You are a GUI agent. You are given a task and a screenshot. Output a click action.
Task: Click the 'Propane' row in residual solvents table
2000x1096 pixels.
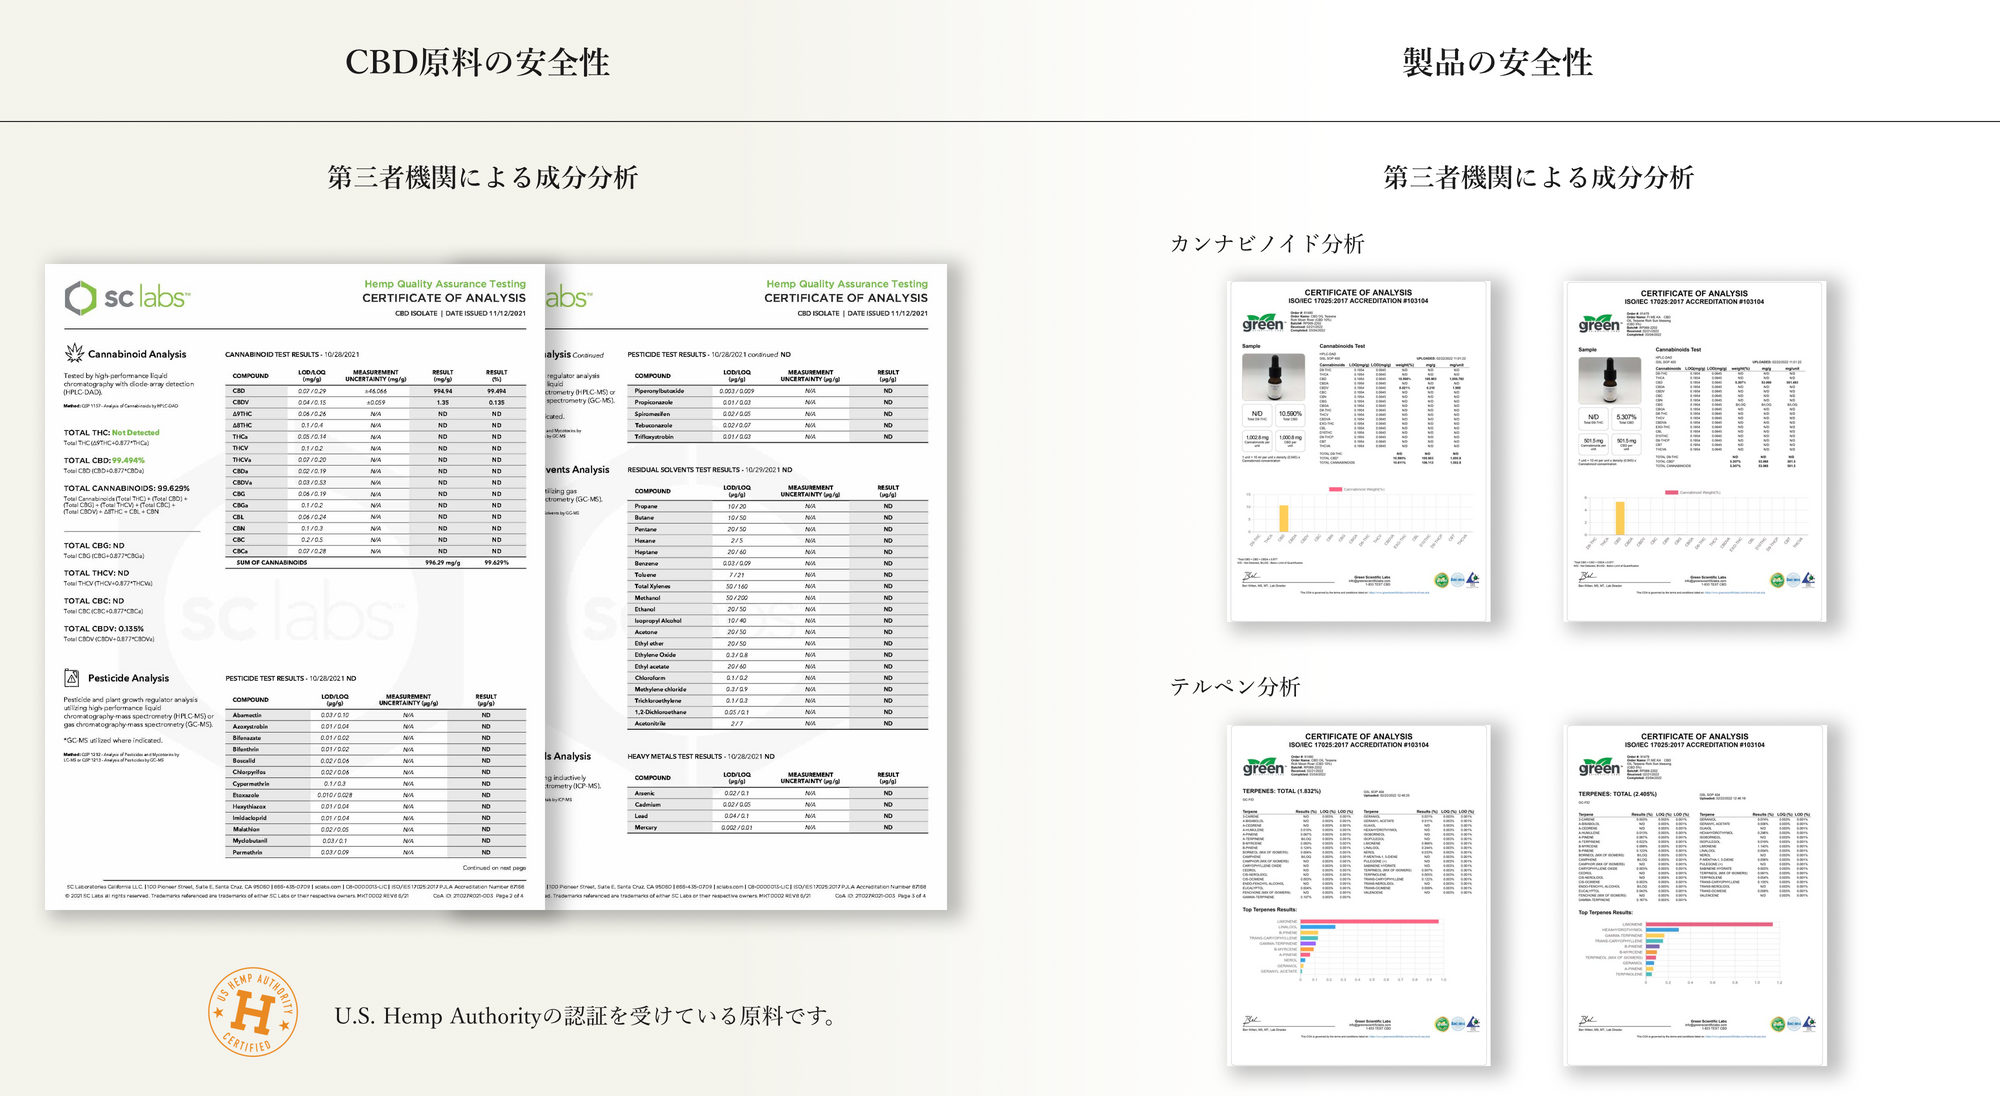coord(778,506)
